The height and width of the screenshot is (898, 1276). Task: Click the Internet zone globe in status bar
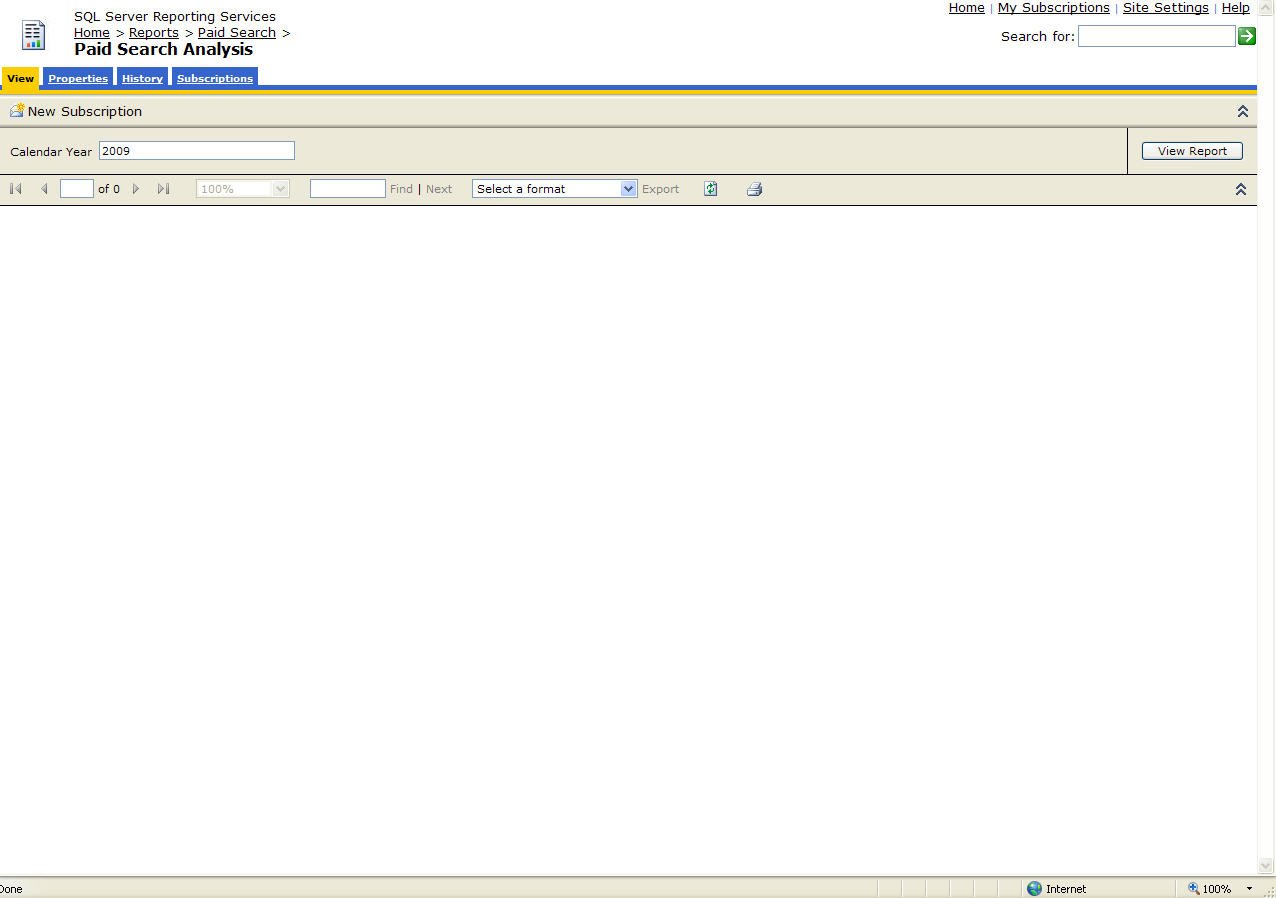[x=1034, y=888]
